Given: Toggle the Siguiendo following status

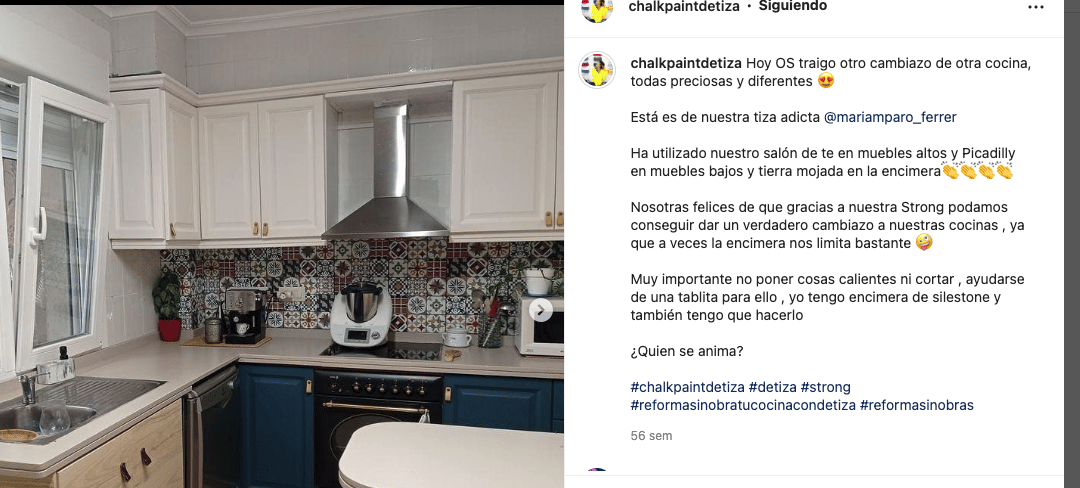Looking at the screenshot, I should (x=793, y=6).
